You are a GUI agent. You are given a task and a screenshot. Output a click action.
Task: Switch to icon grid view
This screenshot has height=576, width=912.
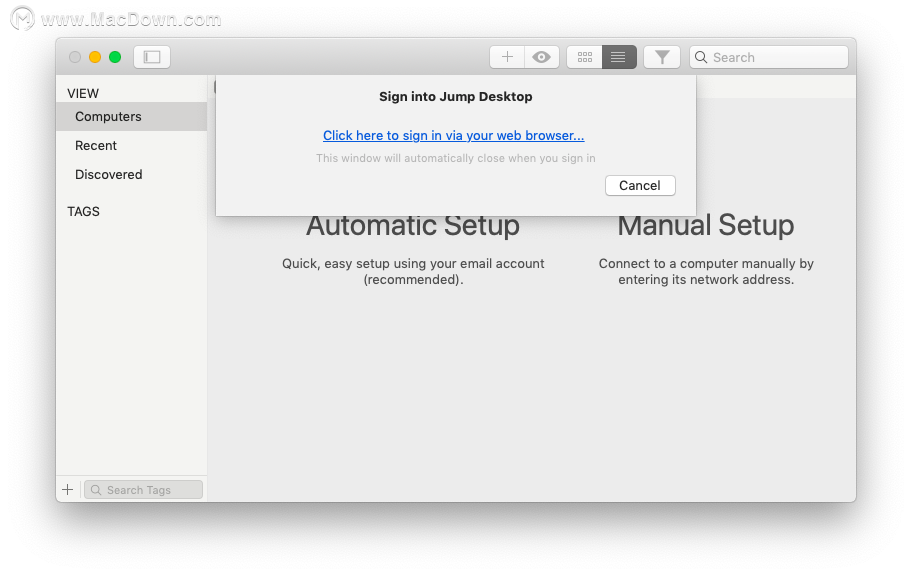pyautogui.click(x=585, y=57)
